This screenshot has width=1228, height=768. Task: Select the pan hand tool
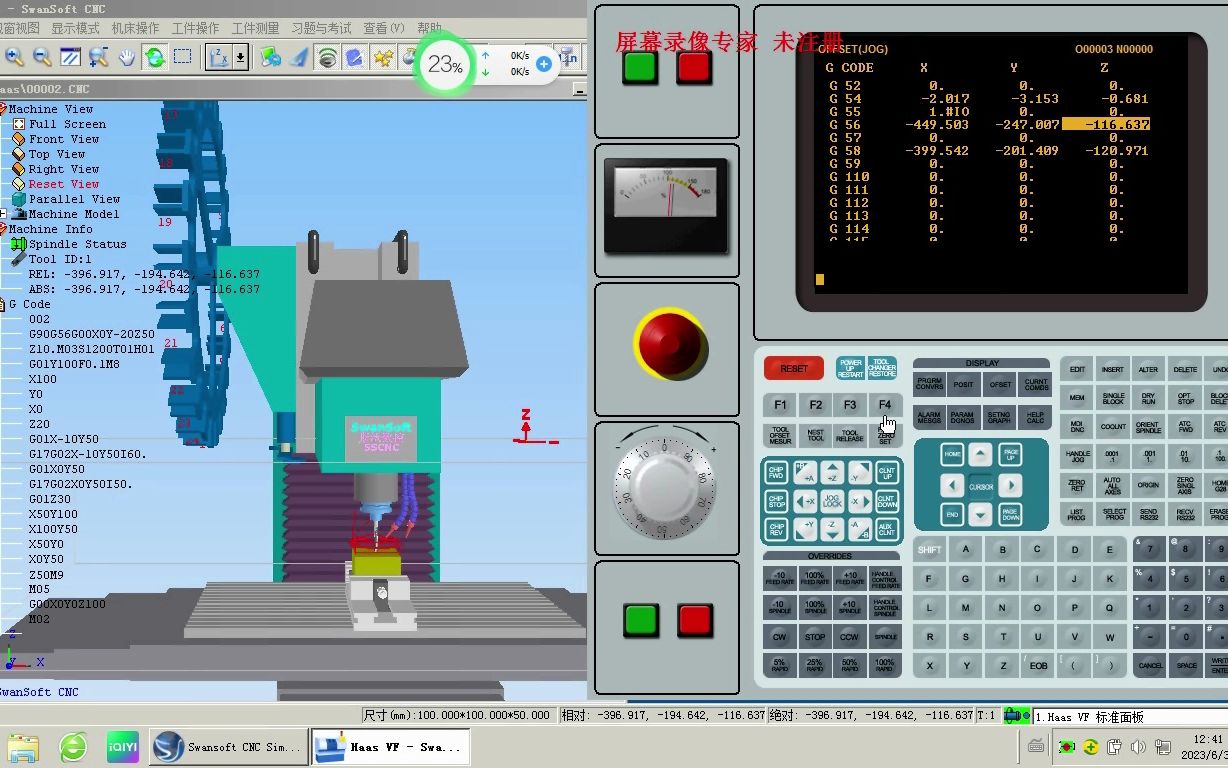pyautogui.click(x=127, y=57)
